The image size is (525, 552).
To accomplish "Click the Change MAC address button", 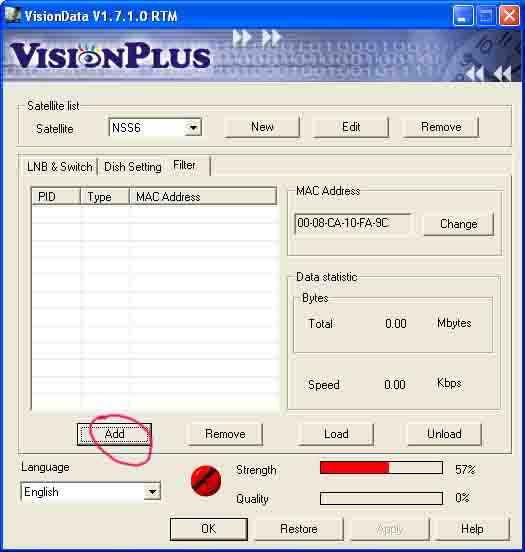I will click(458, 224).
